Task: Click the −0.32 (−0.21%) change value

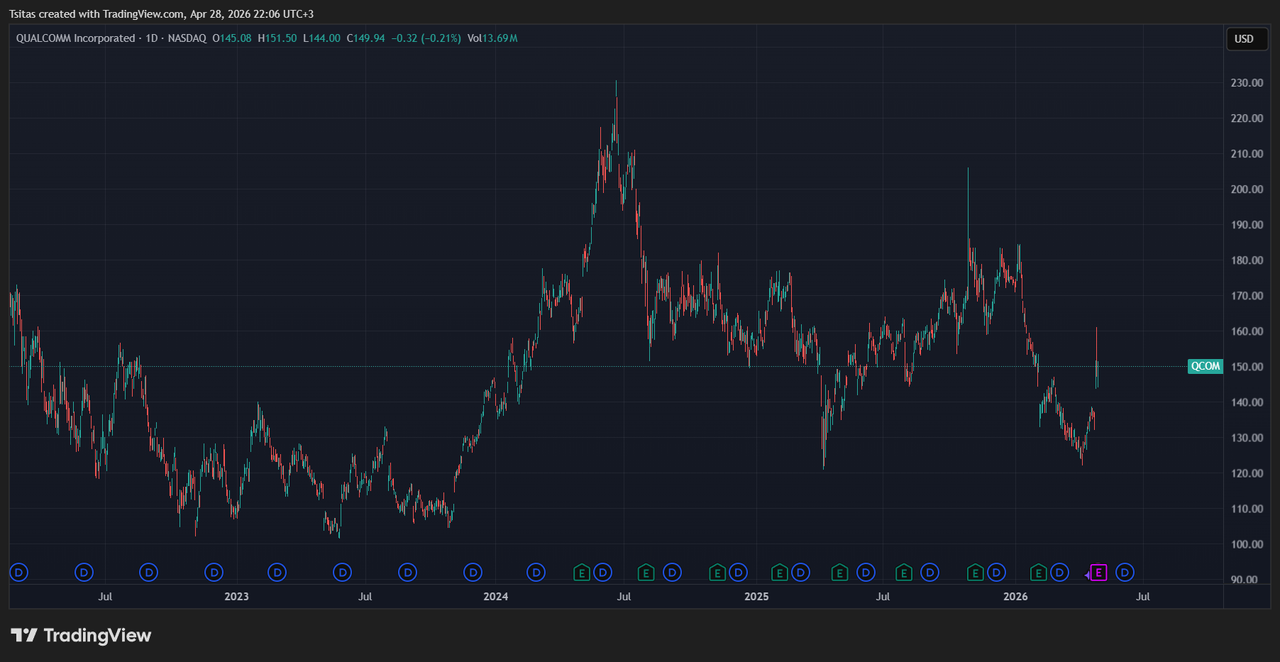Action: [427, 38]
